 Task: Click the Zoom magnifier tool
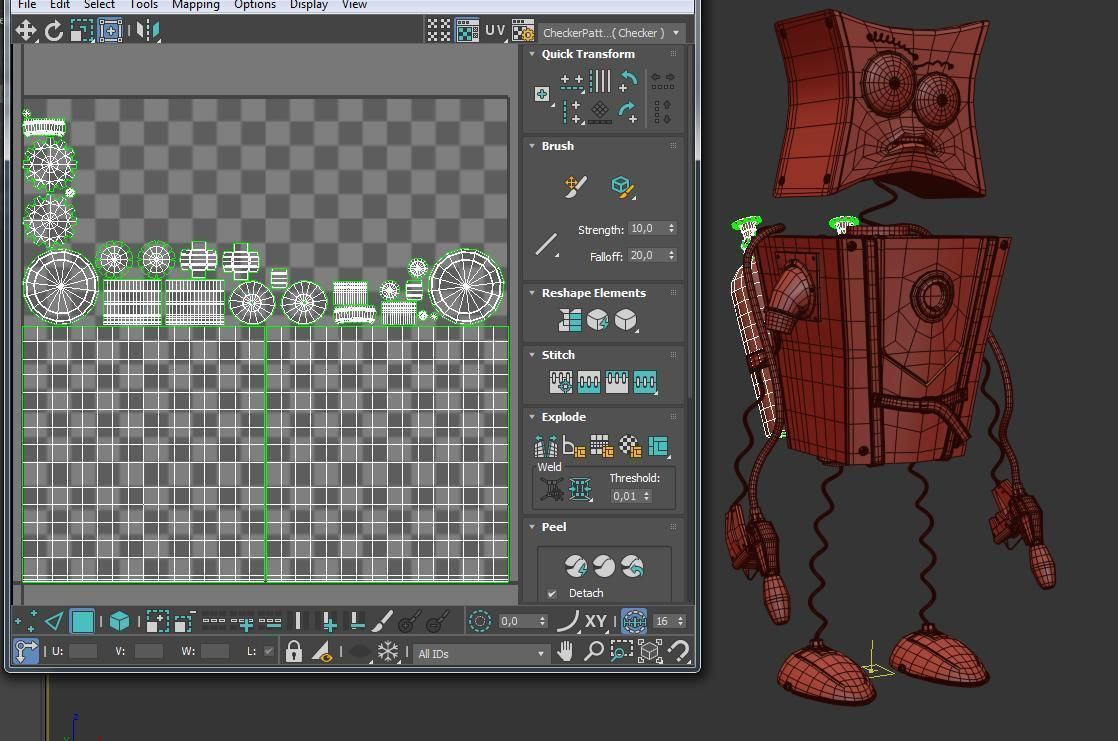593,653
